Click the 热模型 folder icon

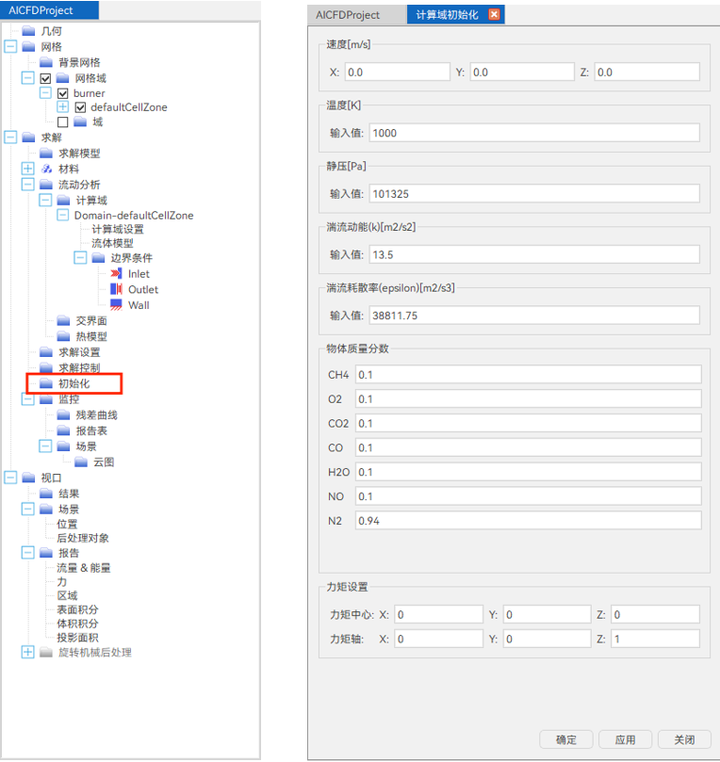pyautogui.click(x=64, y=336)
